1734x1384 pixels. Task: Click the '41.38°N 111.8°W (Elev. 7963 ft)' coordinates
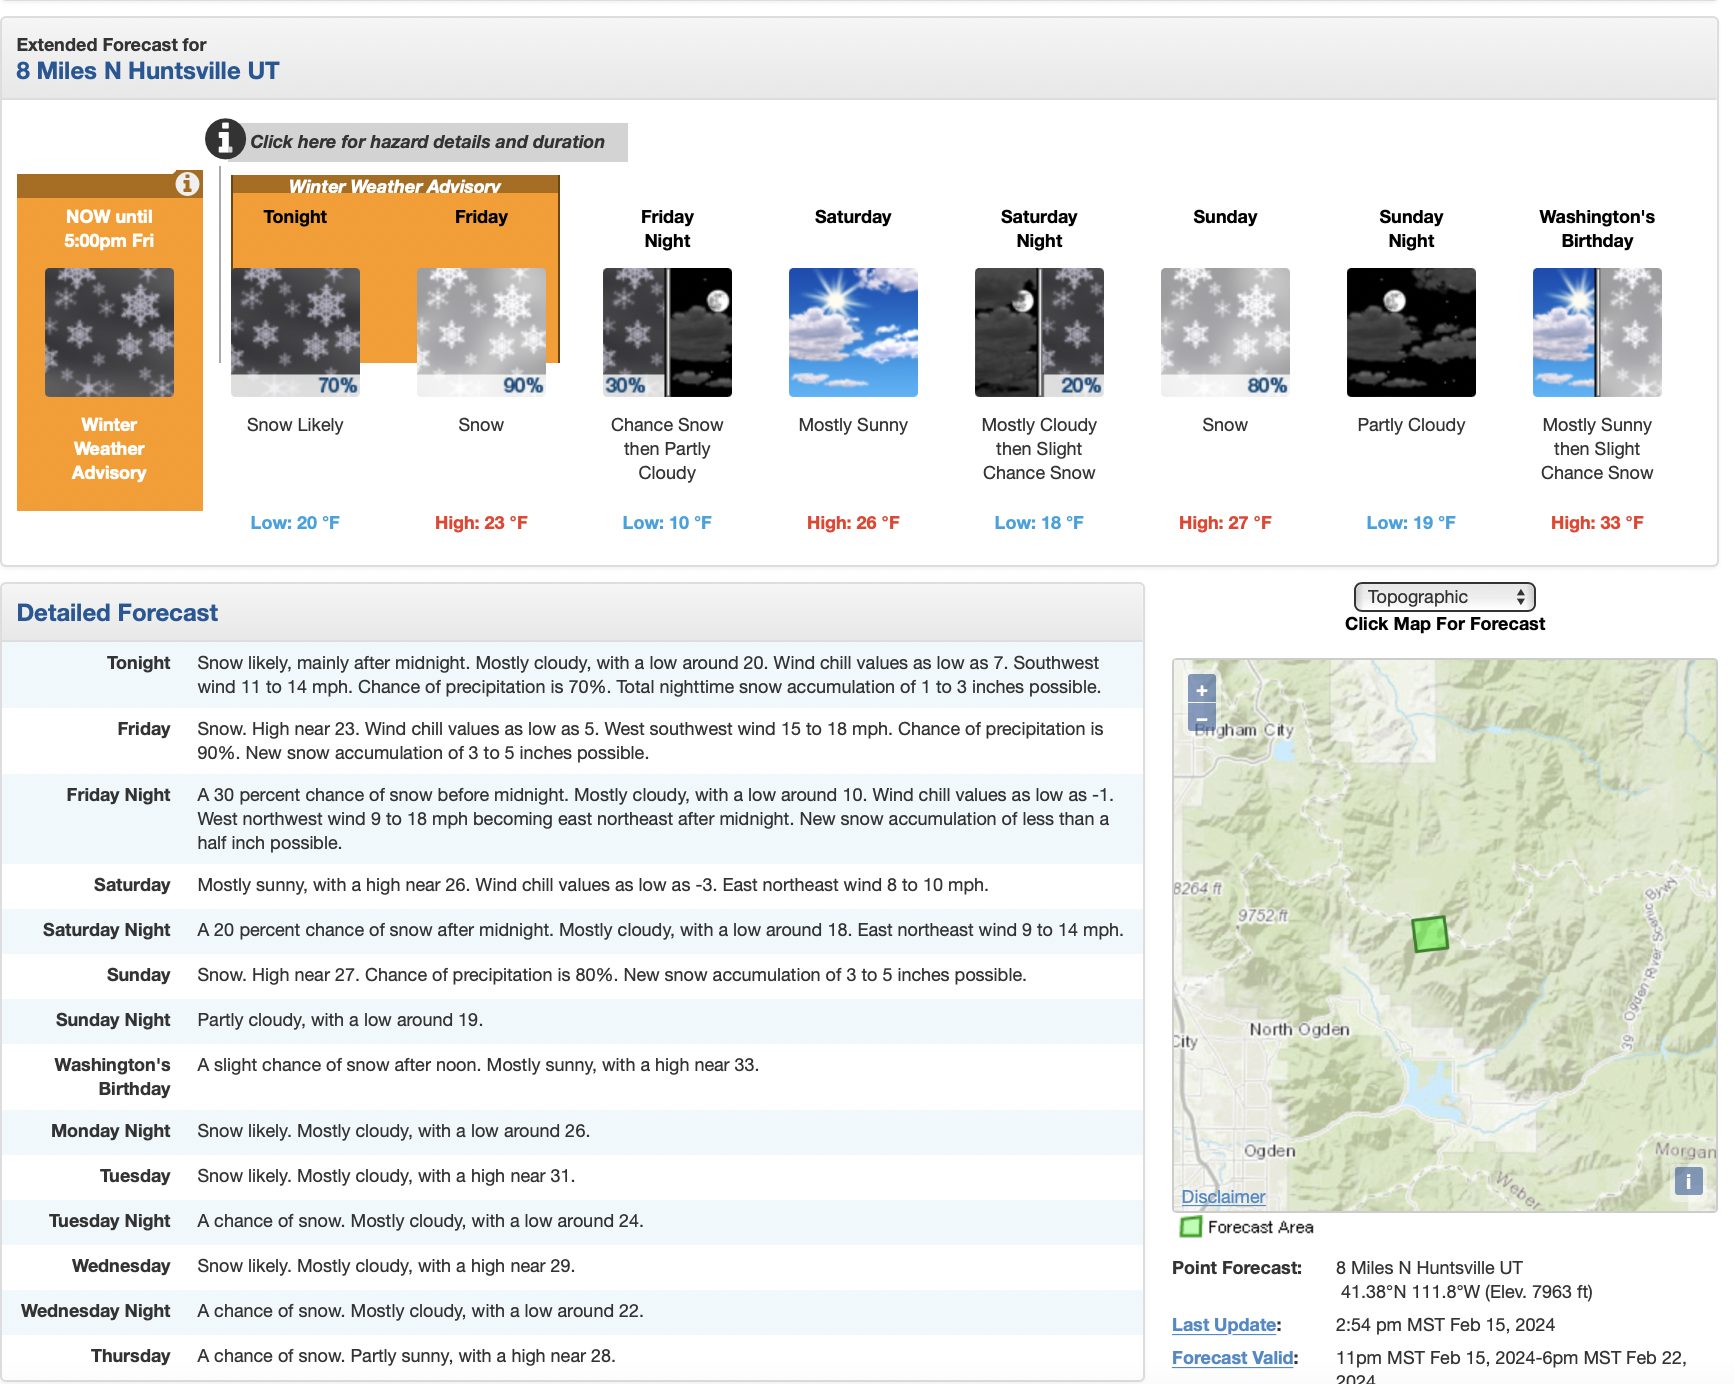[x=1466, y=1292]
